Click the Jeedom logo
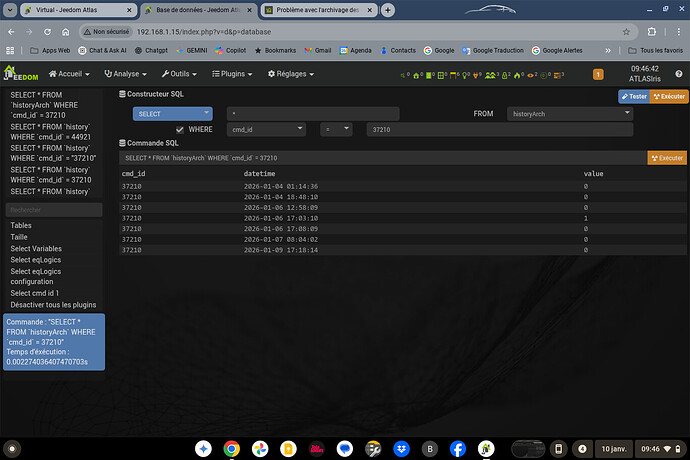Viewport: 690px width, 460px height. (21, 74)
